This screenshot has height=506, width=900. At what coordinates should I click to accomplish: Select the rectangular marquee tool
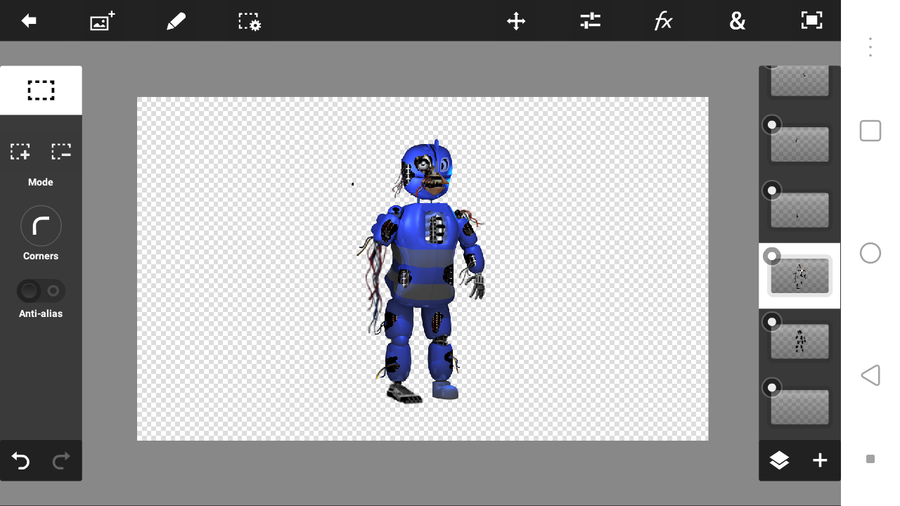pyautogui.click(x=41, y=91)
